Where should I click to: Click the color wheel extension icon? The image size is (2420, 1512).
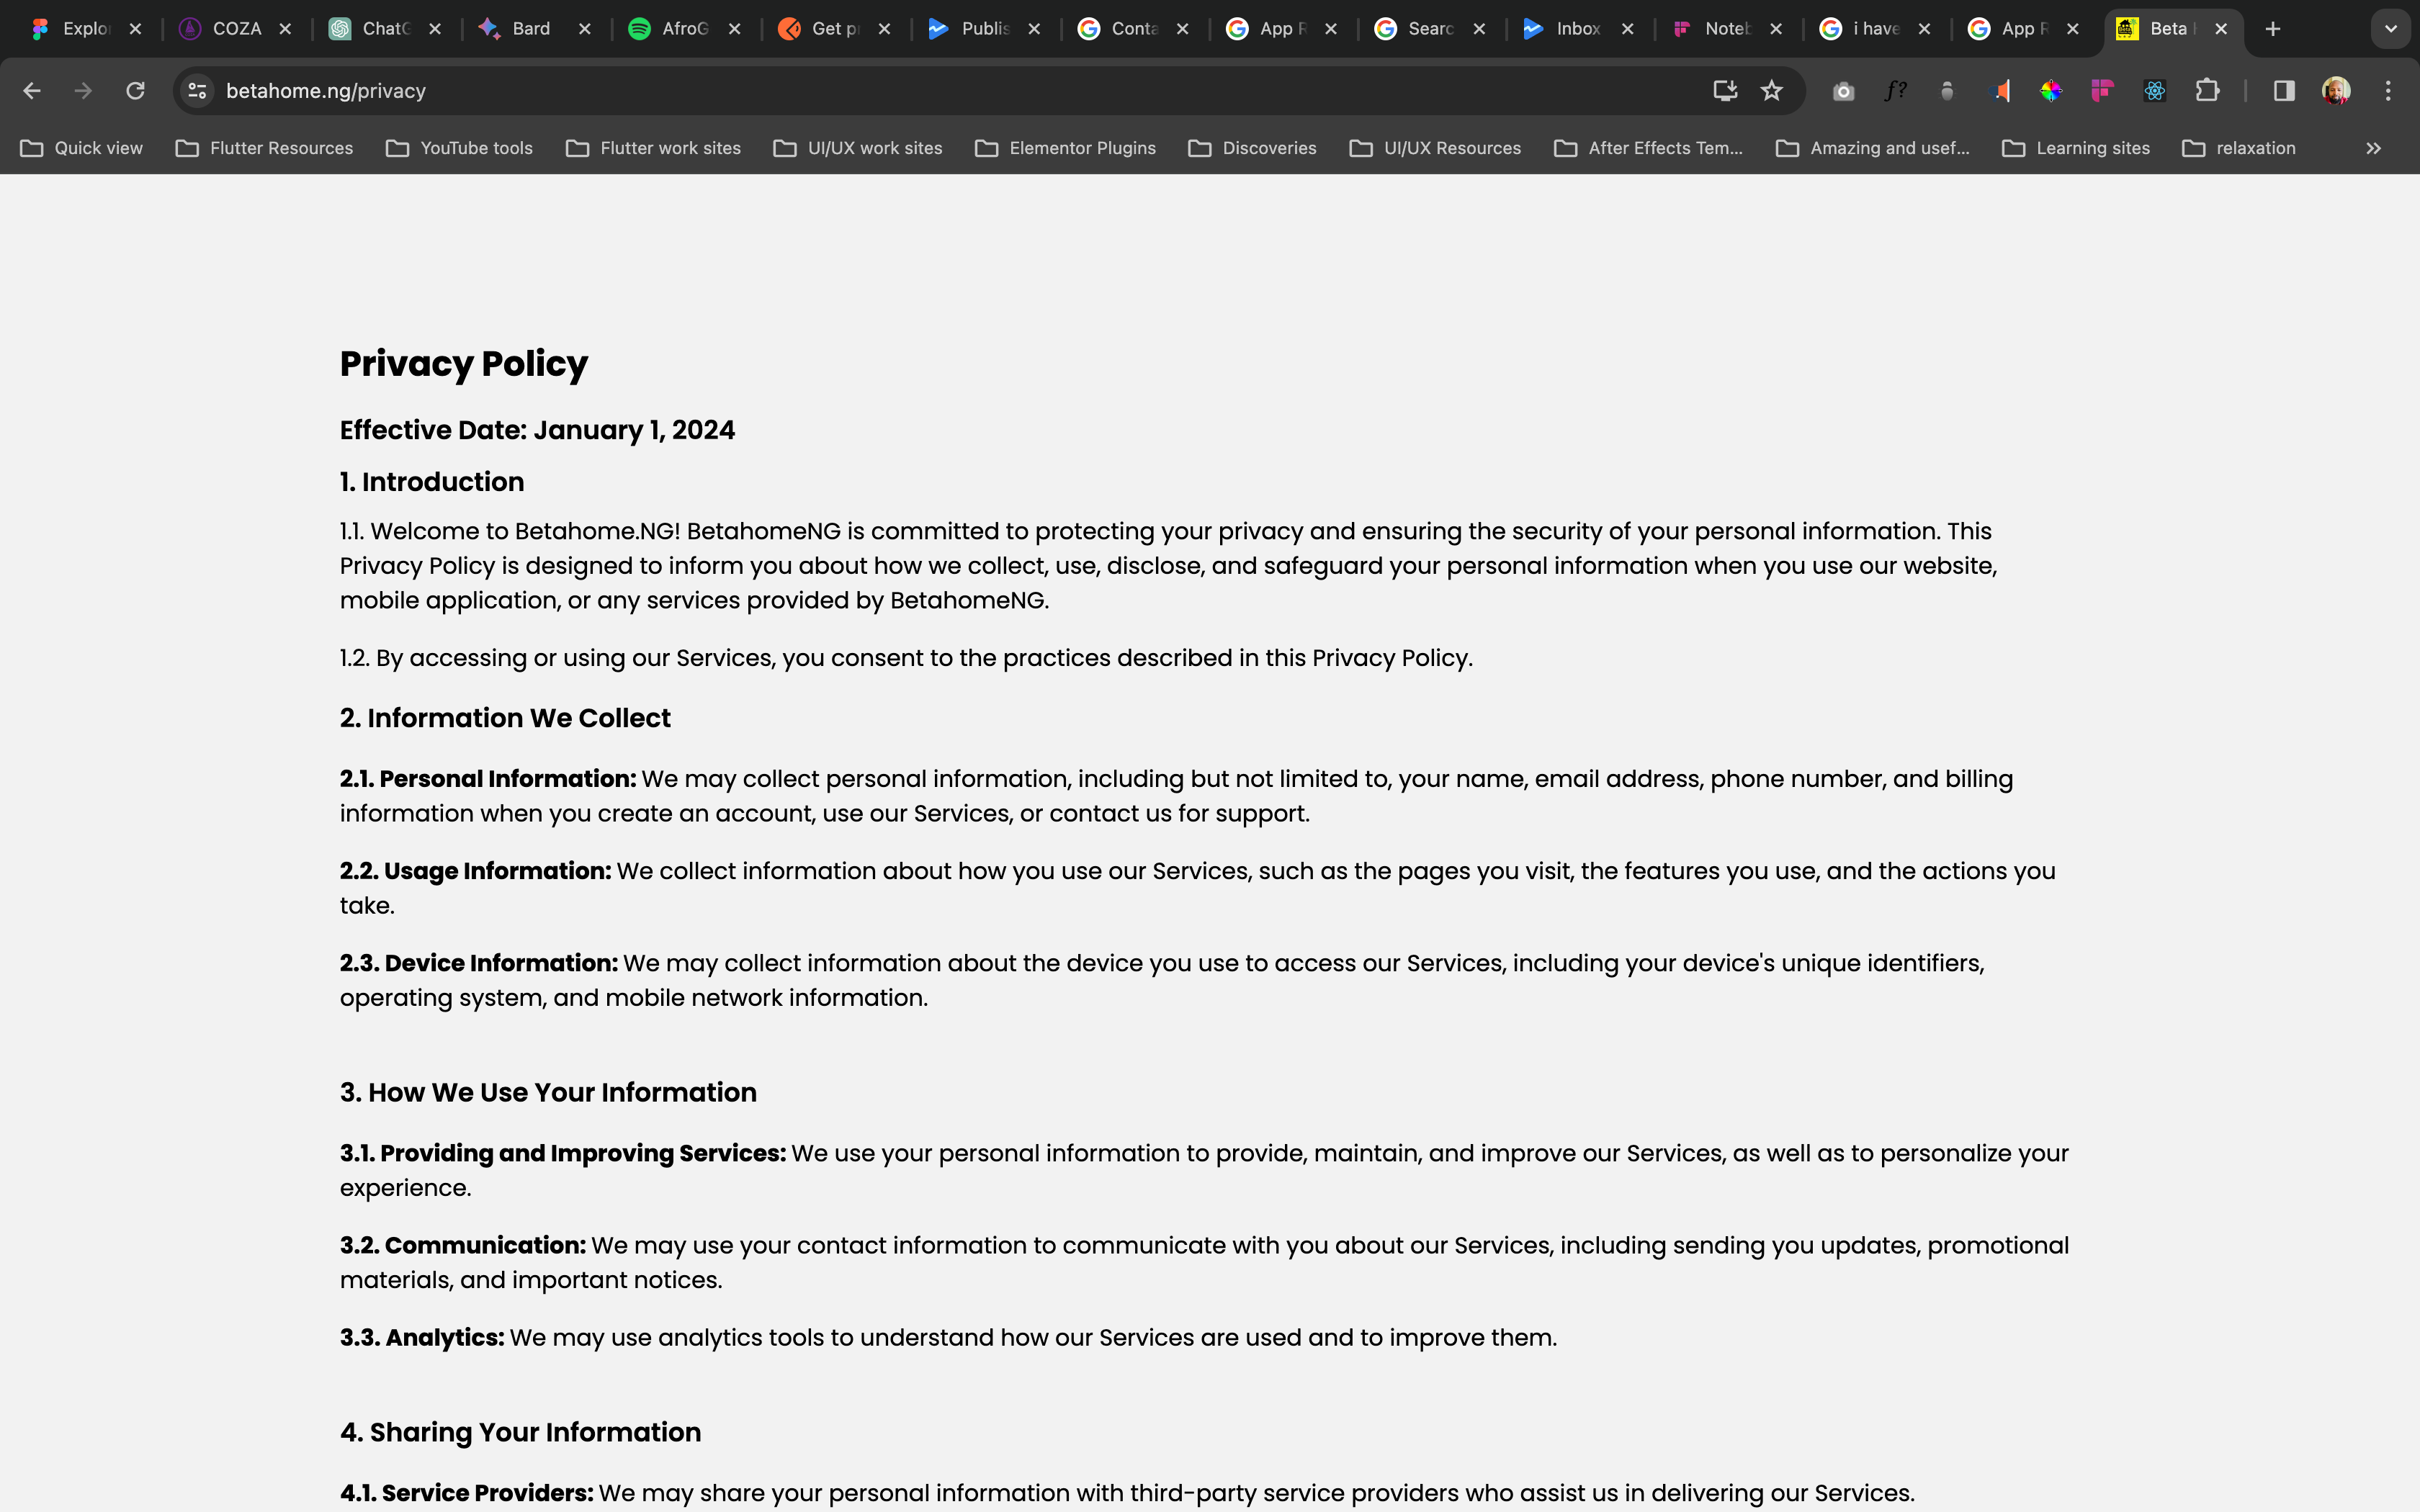(x=2051, y=91)
